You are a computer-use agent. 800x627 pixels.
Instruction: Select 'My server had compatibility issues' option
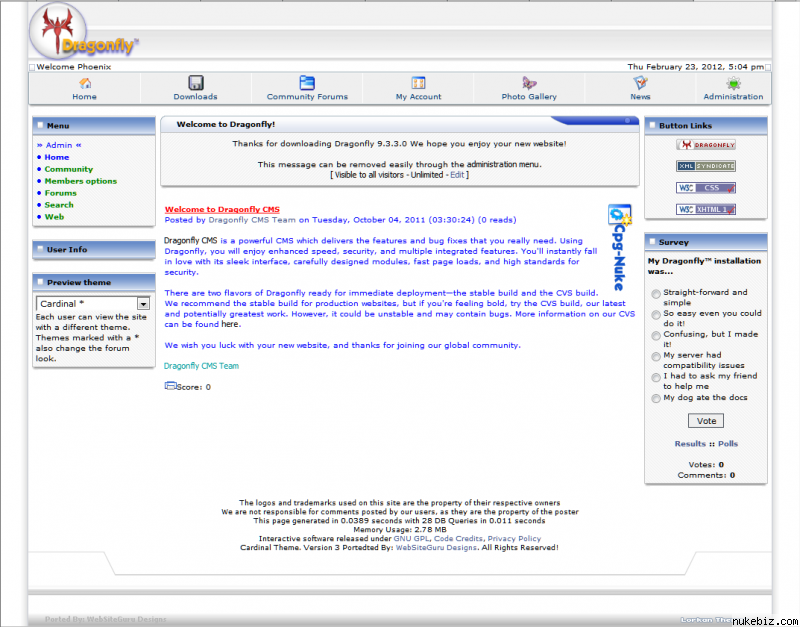(x=656, y=357)
